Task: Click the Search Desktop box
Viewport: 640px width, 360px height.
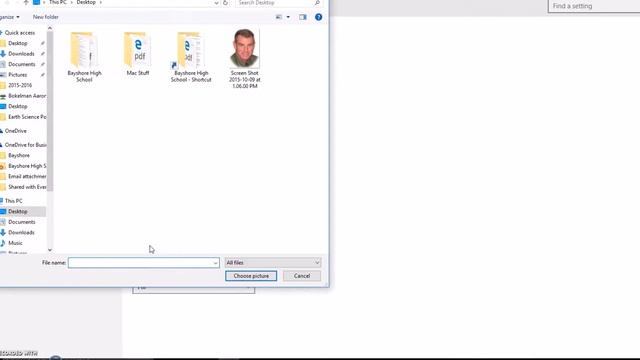Action: (279, 3)
